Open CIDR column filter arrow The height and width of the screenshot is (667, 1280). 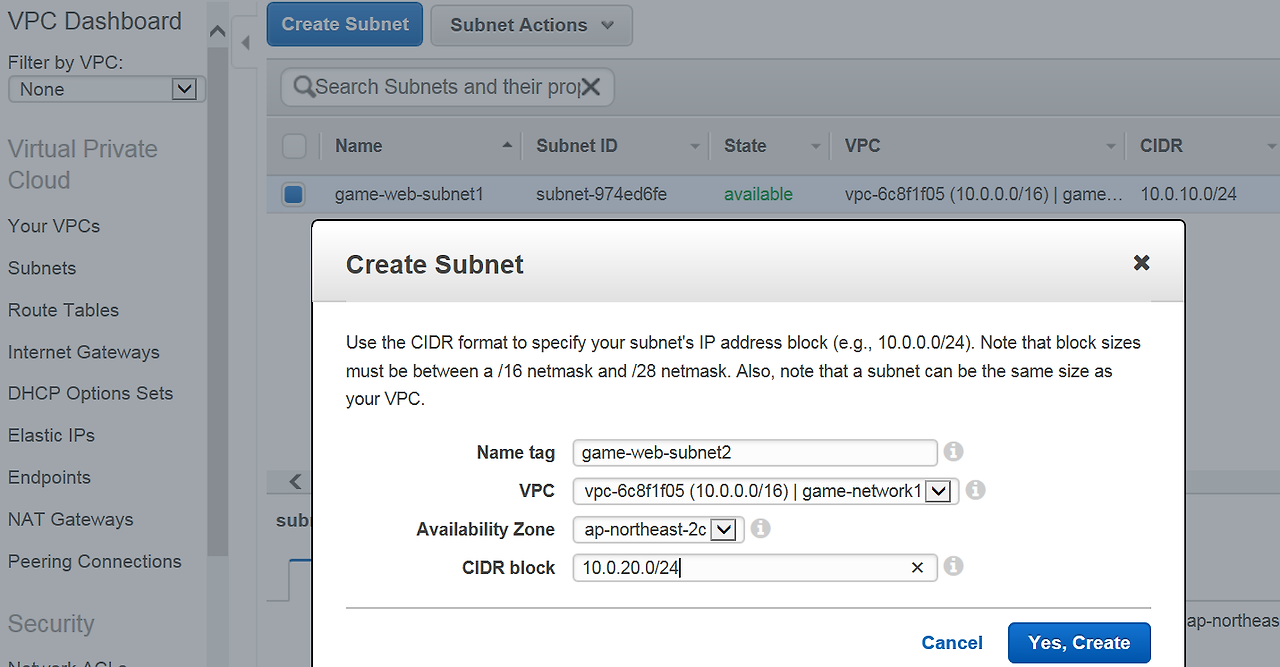[1270, 147]
